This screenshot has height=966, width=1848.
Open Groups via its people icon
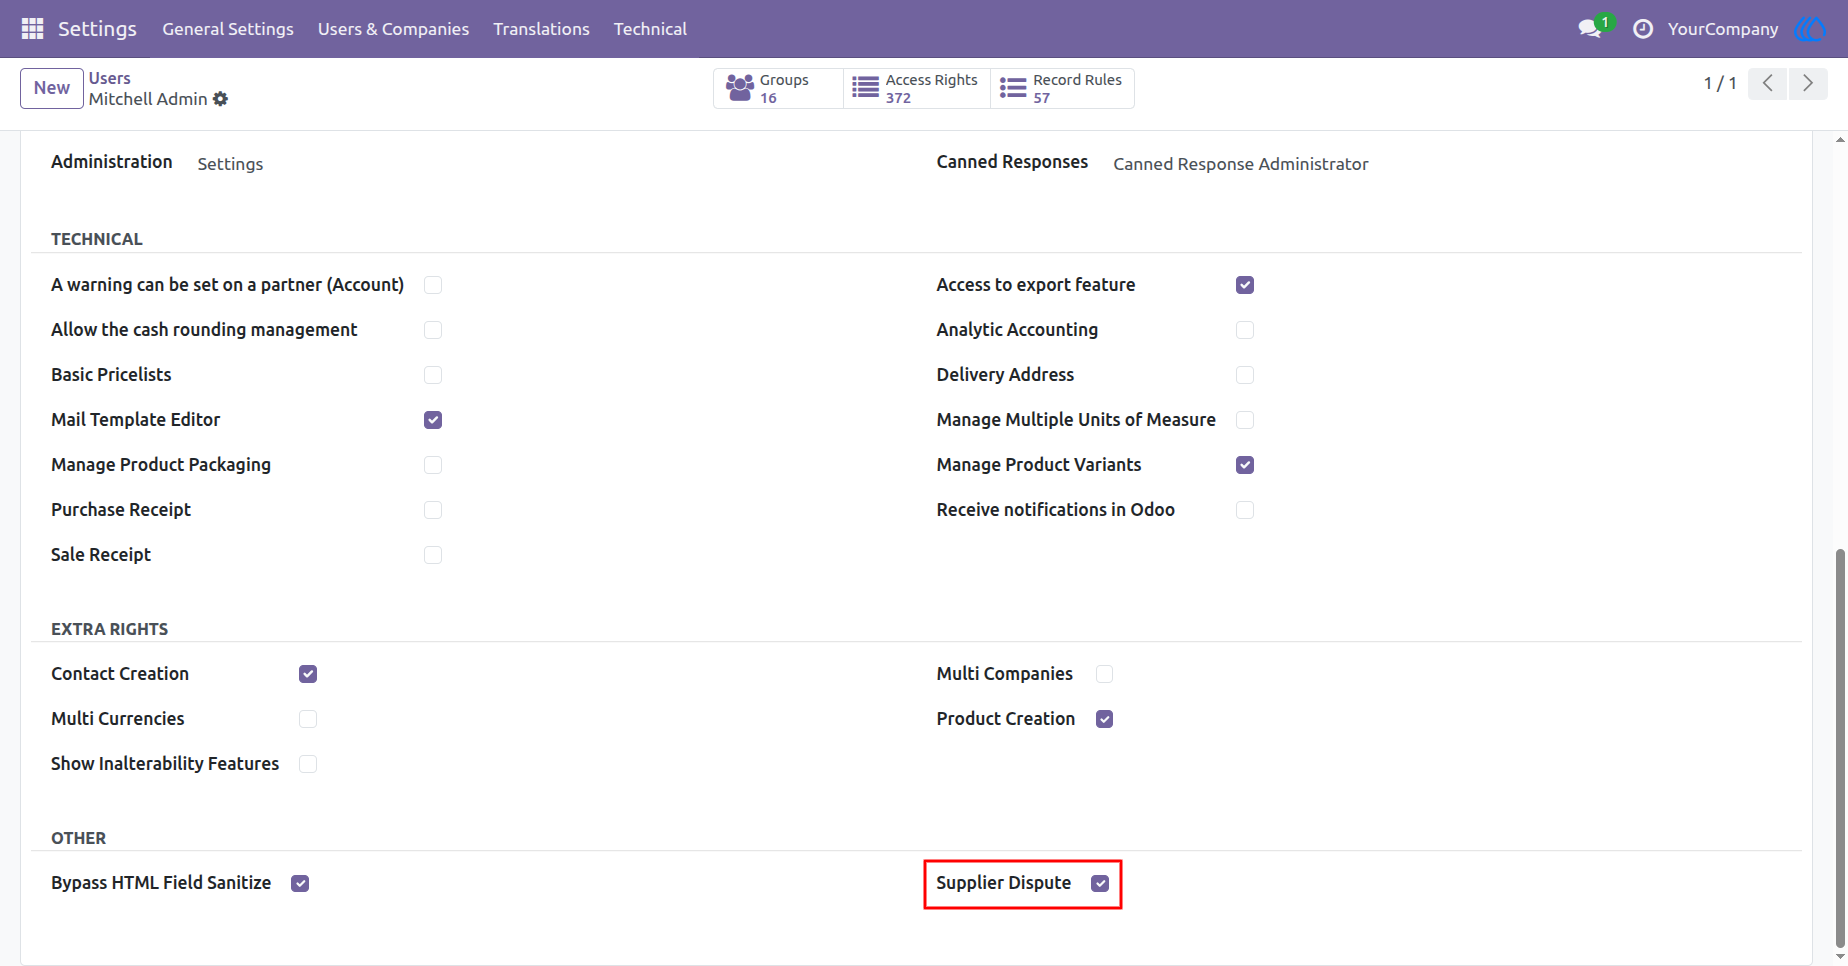740,88
